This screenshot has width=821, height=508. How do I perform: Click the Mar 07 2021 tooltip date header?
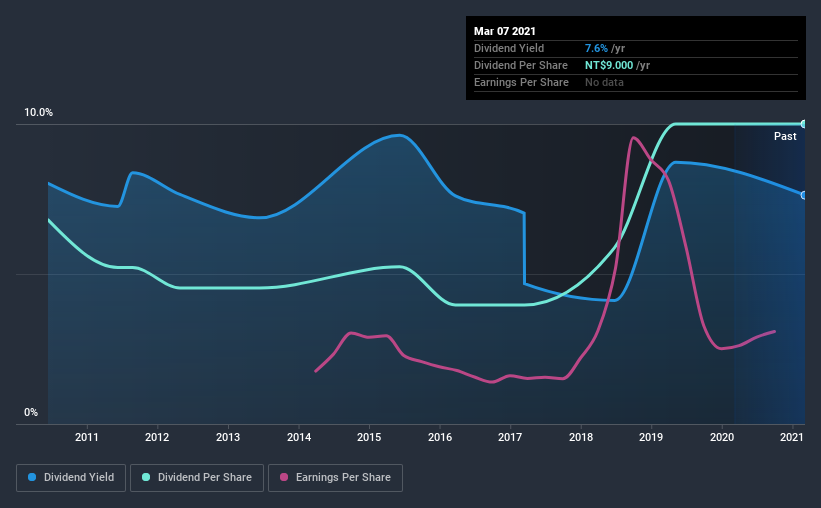pos(505,31)
